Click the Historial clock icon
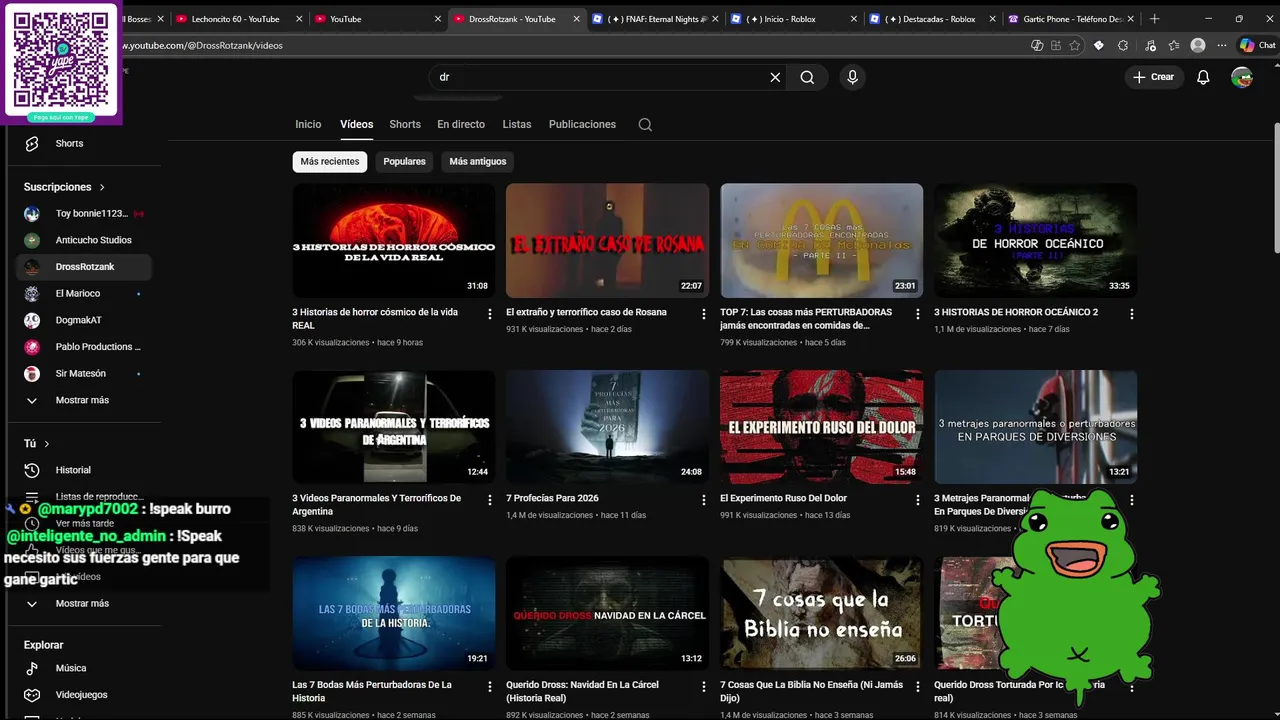Screen dimensions: 1280x720 (x=32, y=470)
